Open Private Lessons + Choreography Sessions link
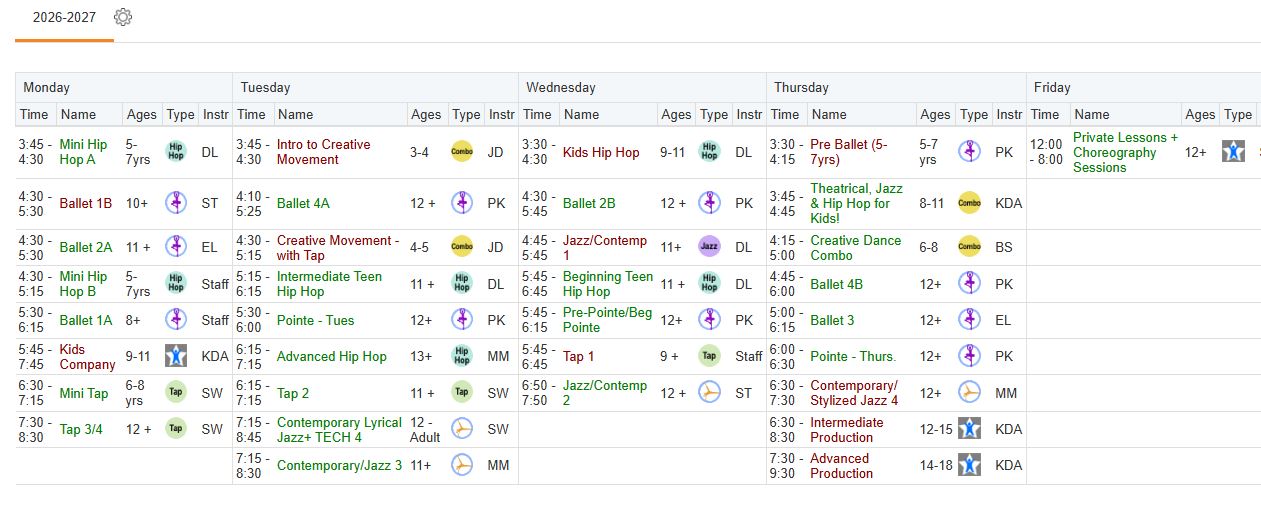 [1125, 152]
